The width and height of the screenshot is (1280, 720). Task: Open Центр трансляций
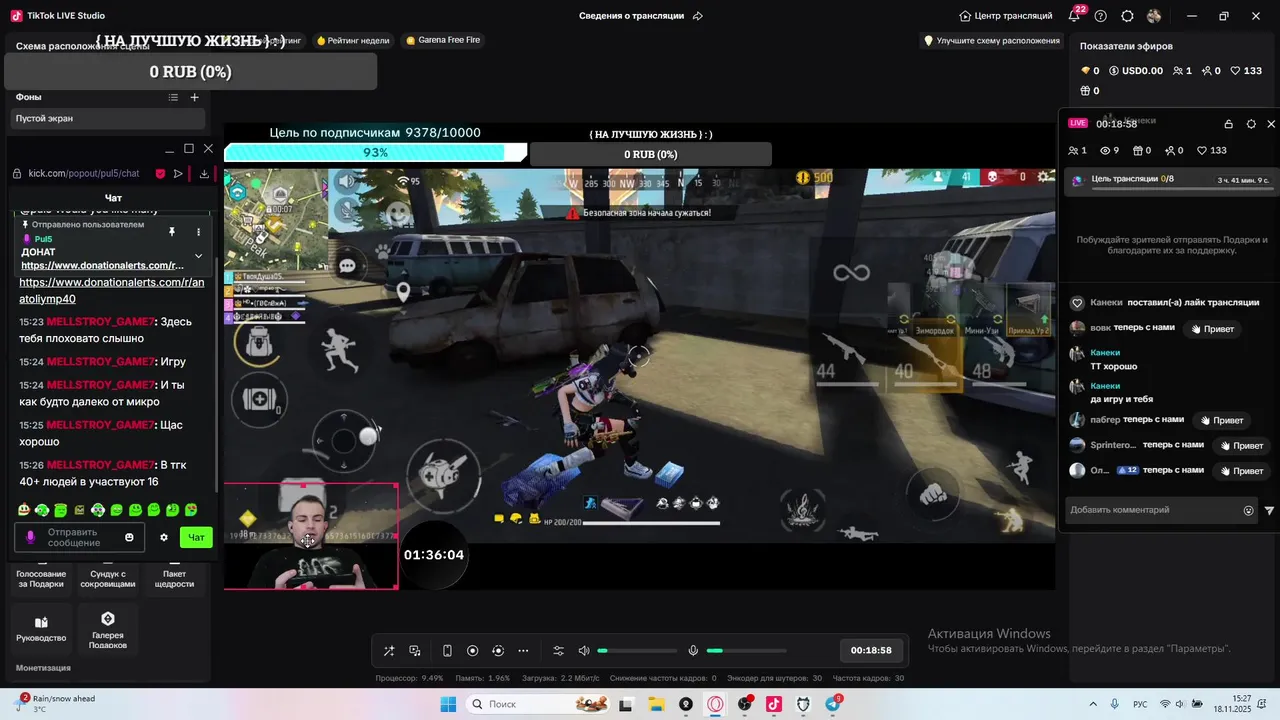(1006, 16)
